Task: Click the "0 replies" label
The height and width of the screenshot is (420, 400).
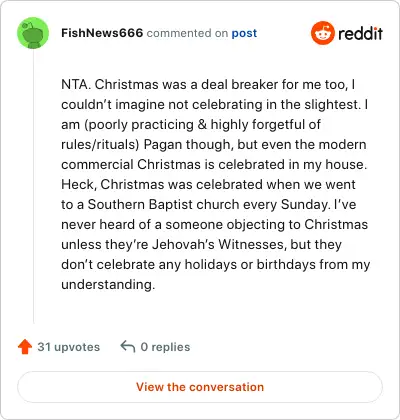Action: tap(165, 347)
